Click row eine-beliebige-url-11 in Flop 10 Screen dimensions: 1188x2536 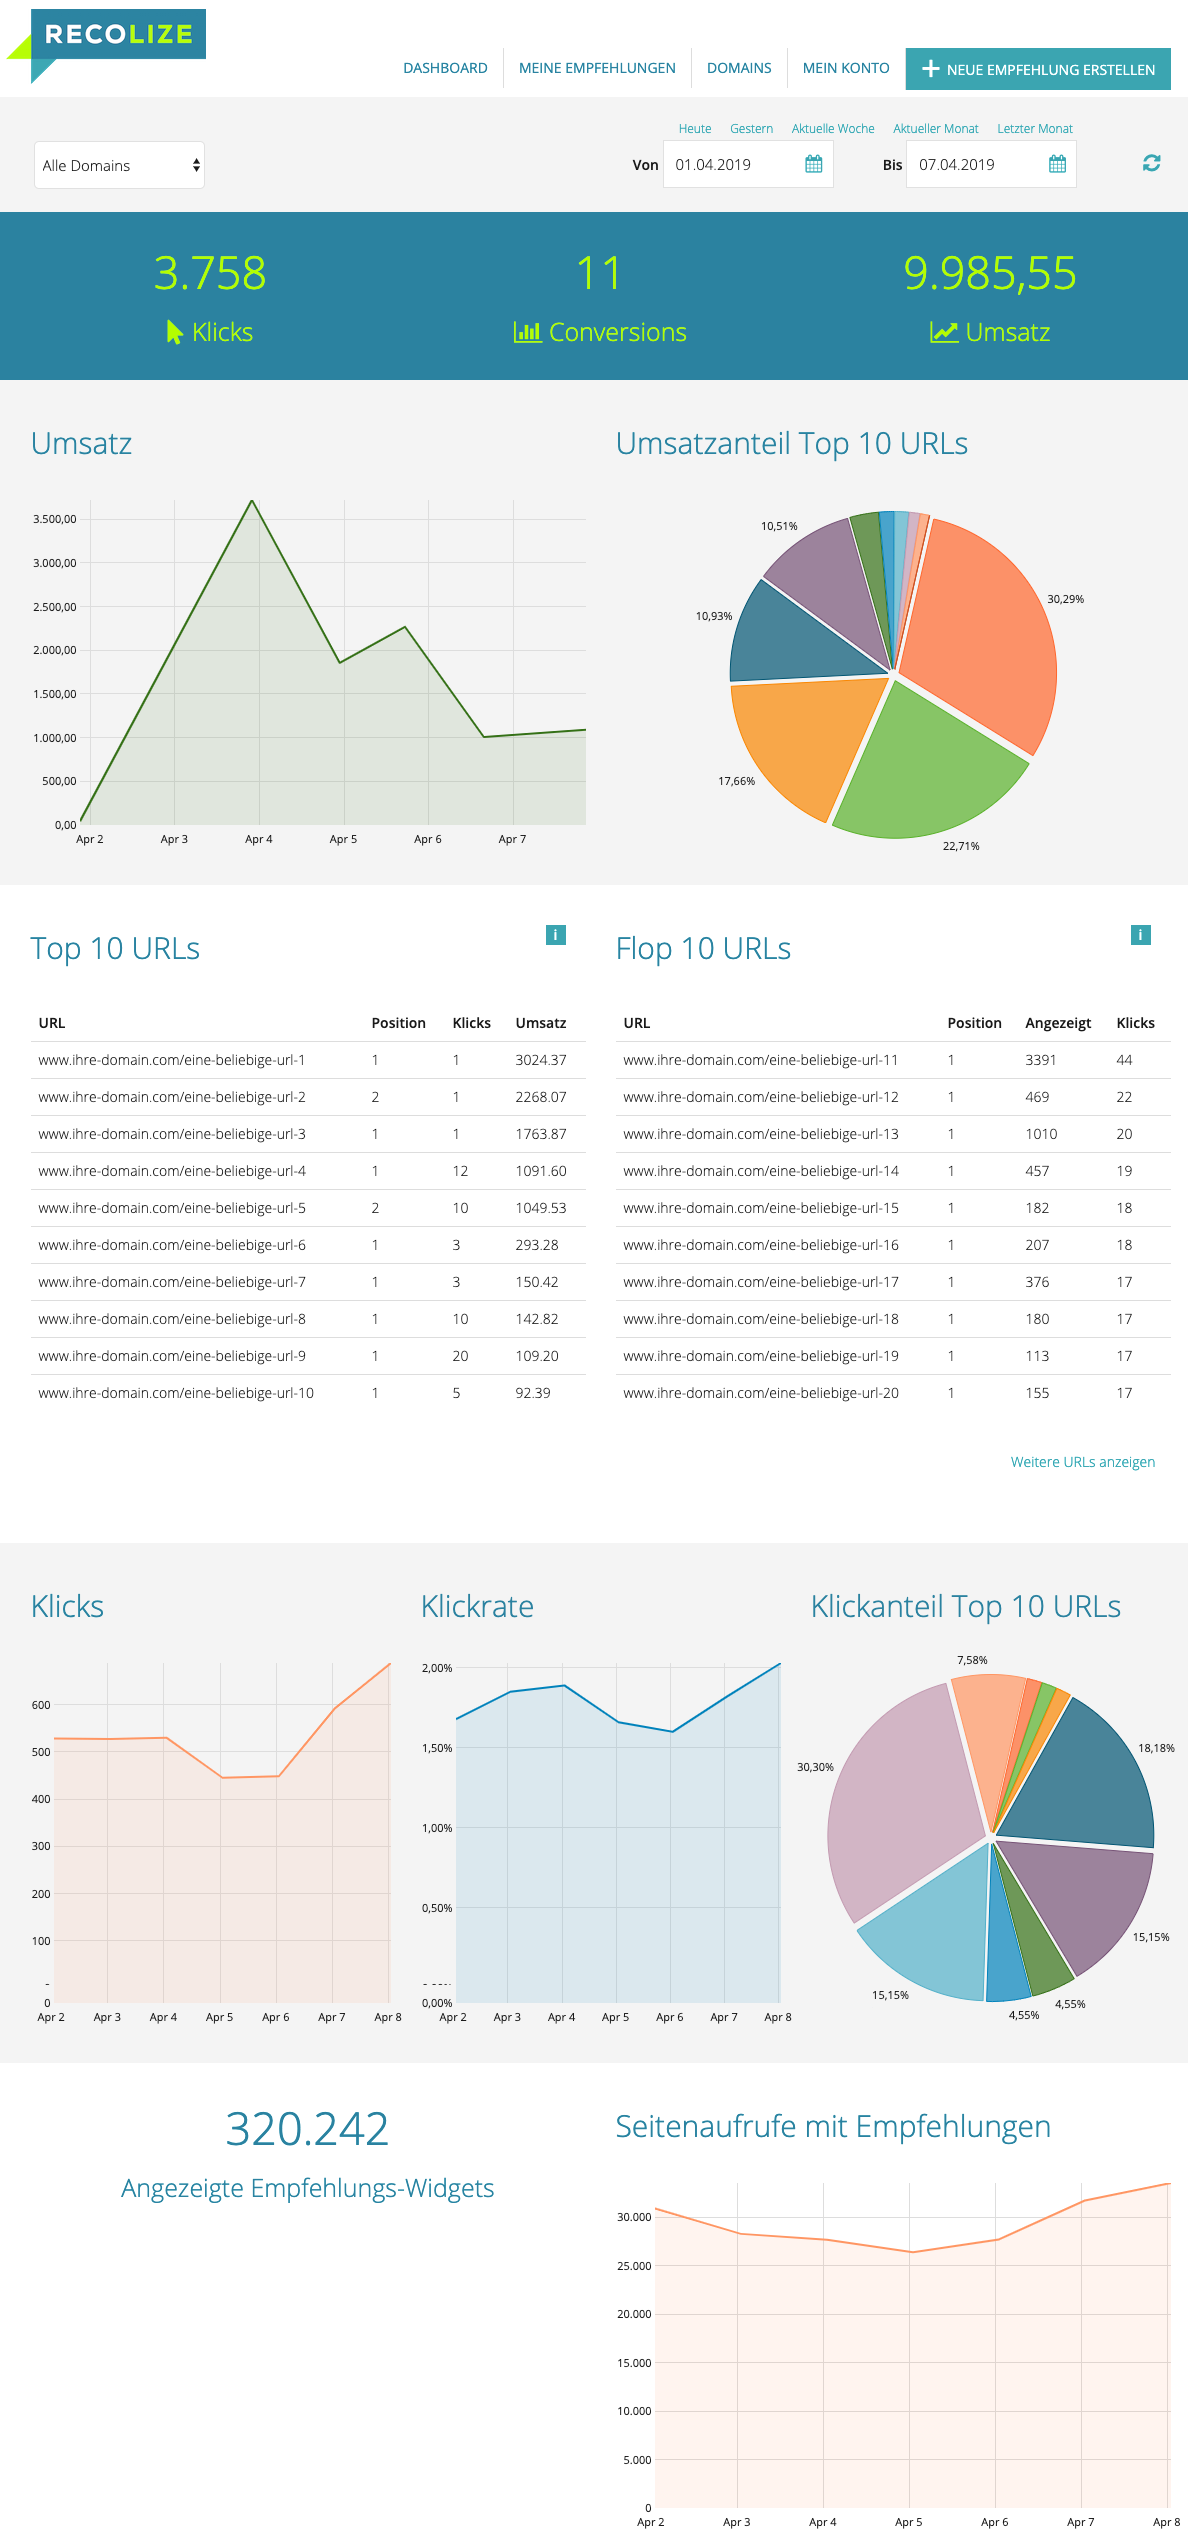893,1060
